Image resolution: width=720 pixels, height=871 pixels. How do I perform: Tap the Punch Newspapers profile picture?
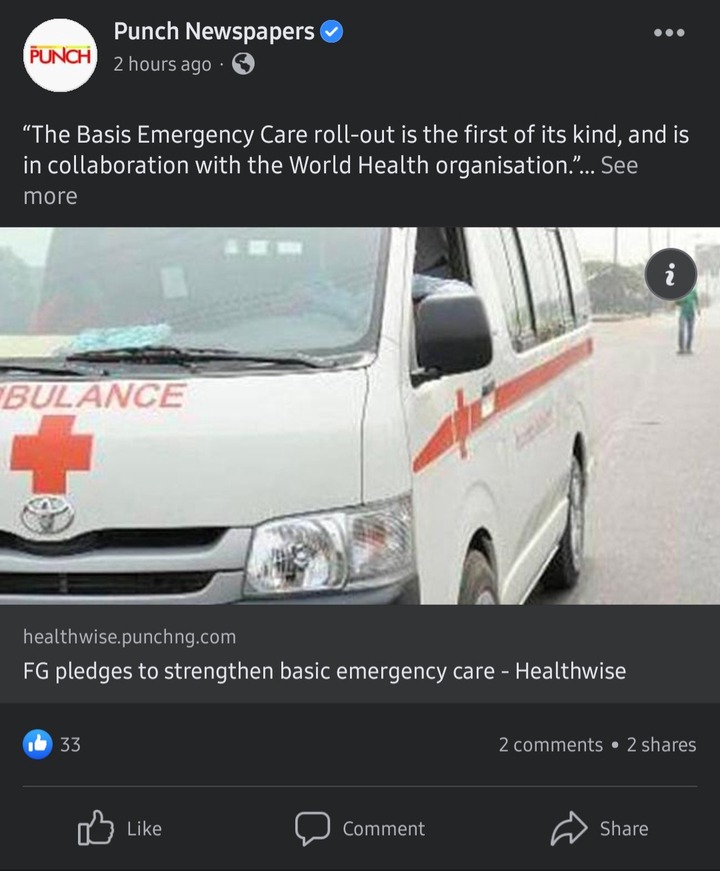pyautogui.click(x=60, y=55)
